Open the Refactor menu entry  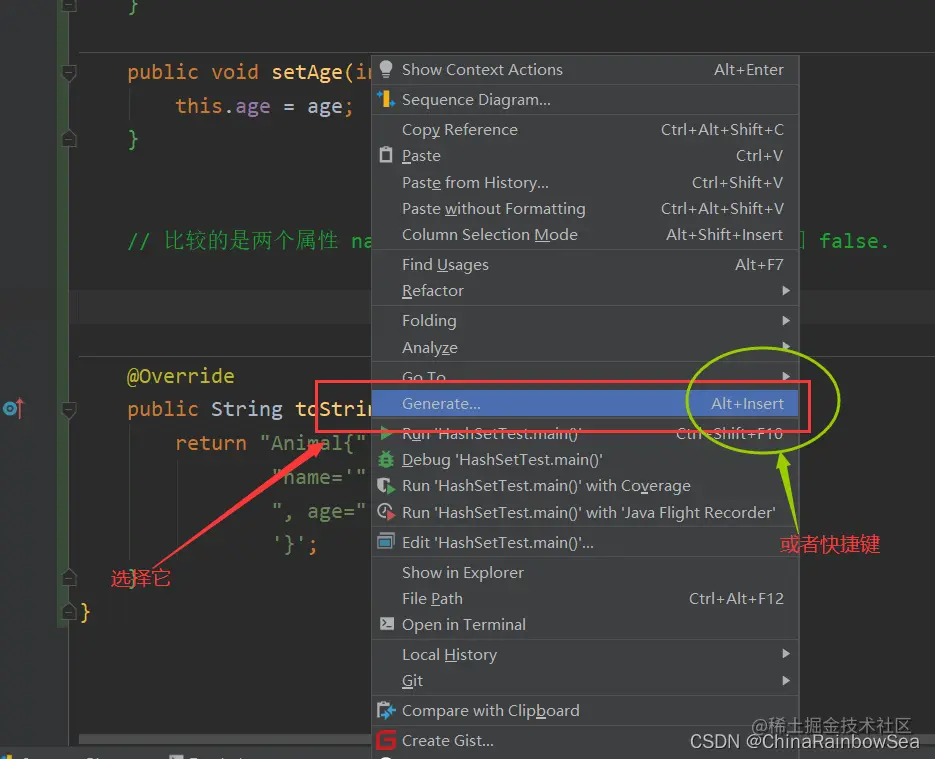585,291
